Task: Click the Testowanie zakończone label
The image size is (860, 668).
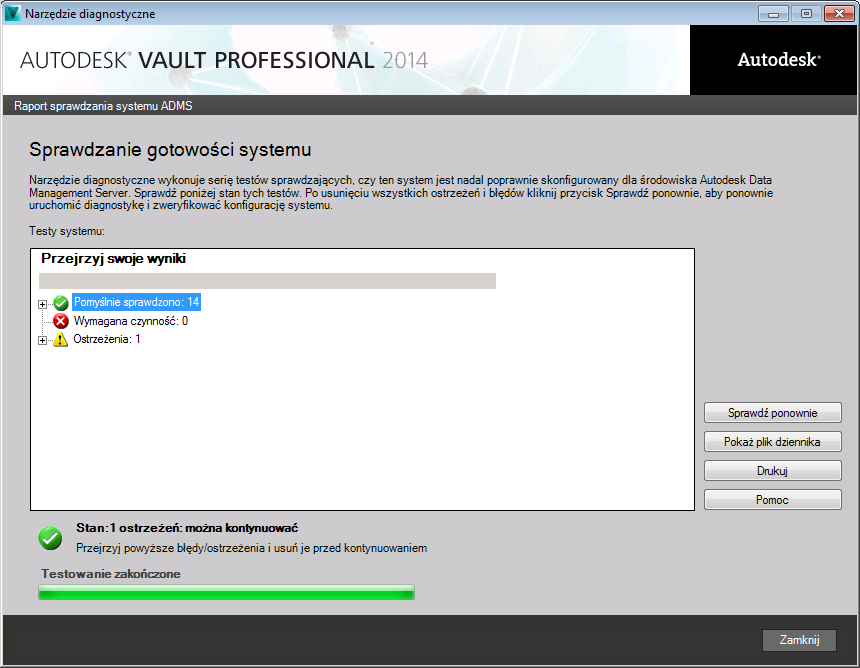Action: tap(111, 574)
